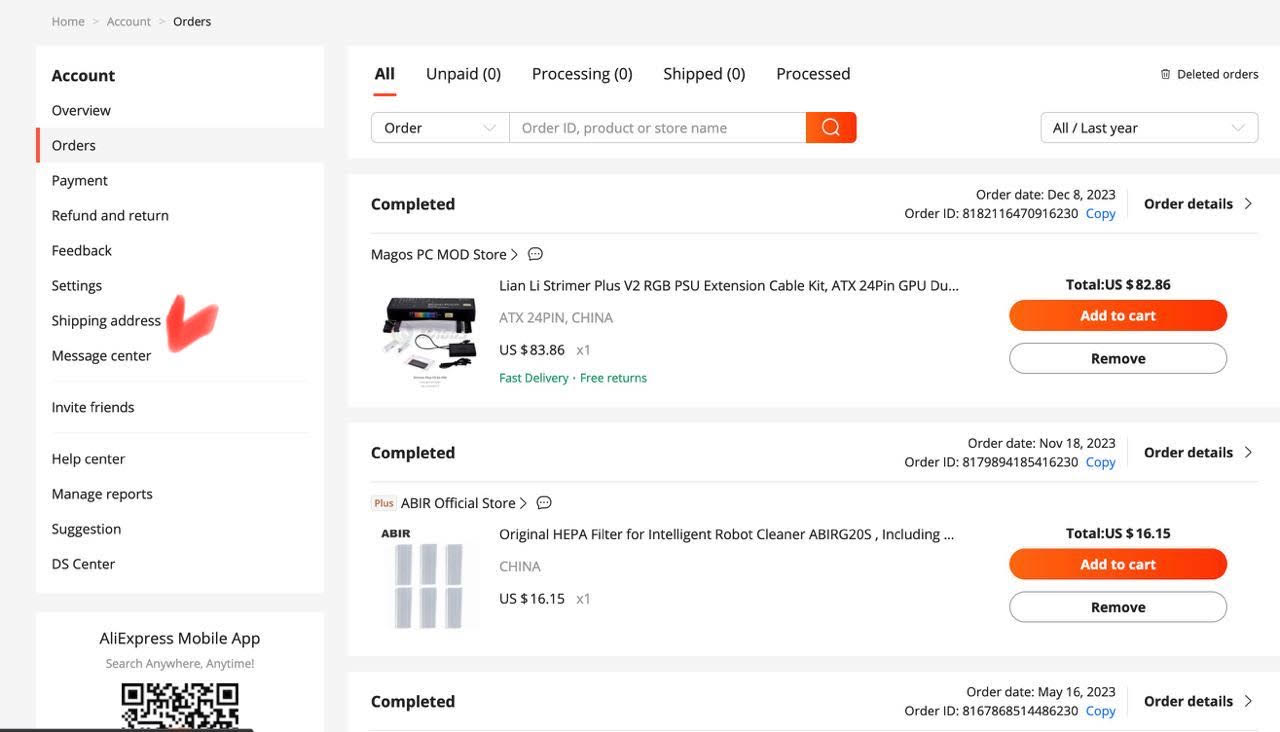Click the US $83.86 item price
The width and height of the screenshot is (1280, 732).
point(532,350)
